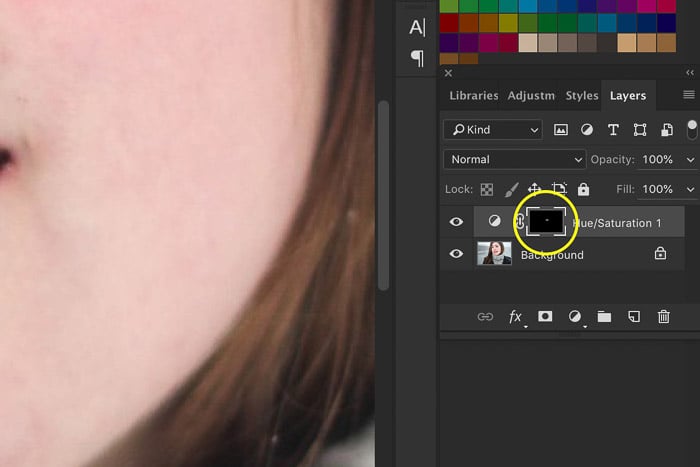This screenshot has height=467, width=700.
Task: Click the Opacity 100% value field
Action: click(x=658, y=160)
